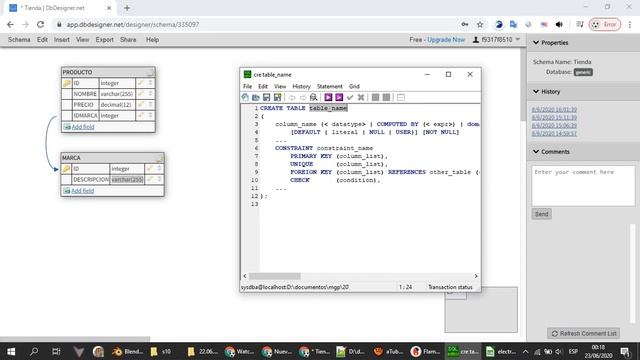Viewport: 640px width, 360px height.
Task: Select varchar(255) type cell of DESCRIPCION
Action: 127,180
